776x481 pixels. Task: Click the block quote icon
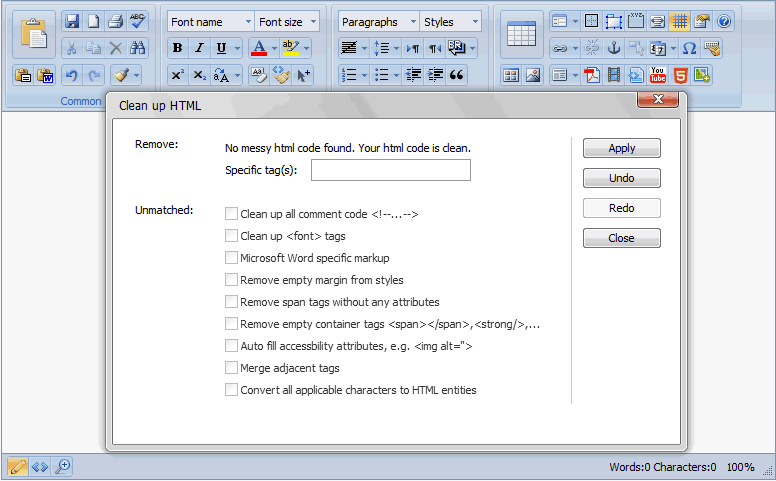point(456,75)
